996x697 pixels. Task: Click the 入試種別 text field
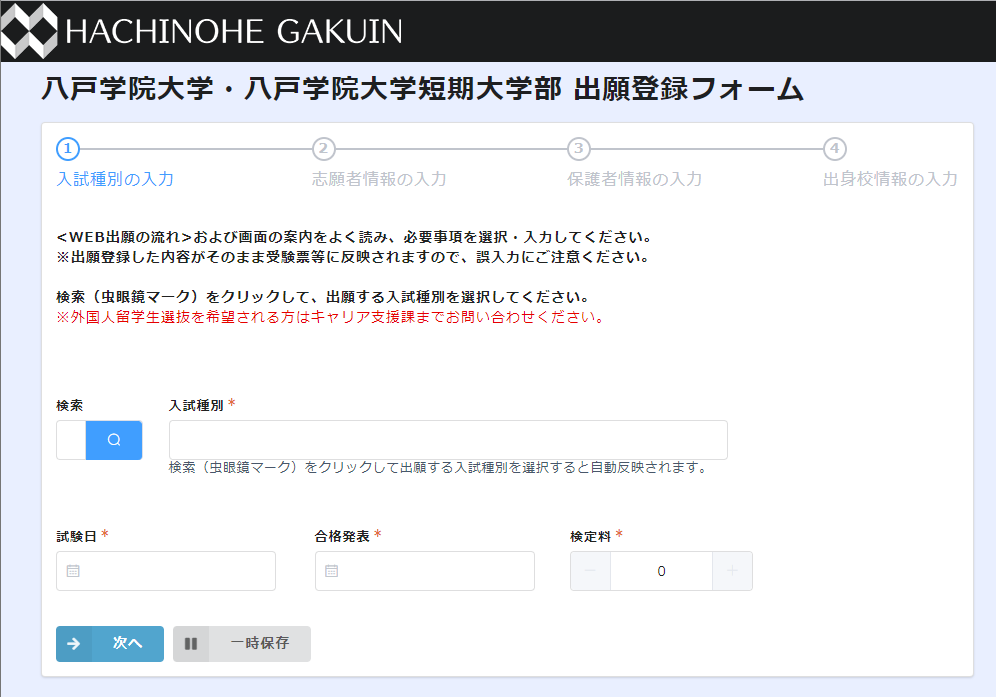click(448, 440)
